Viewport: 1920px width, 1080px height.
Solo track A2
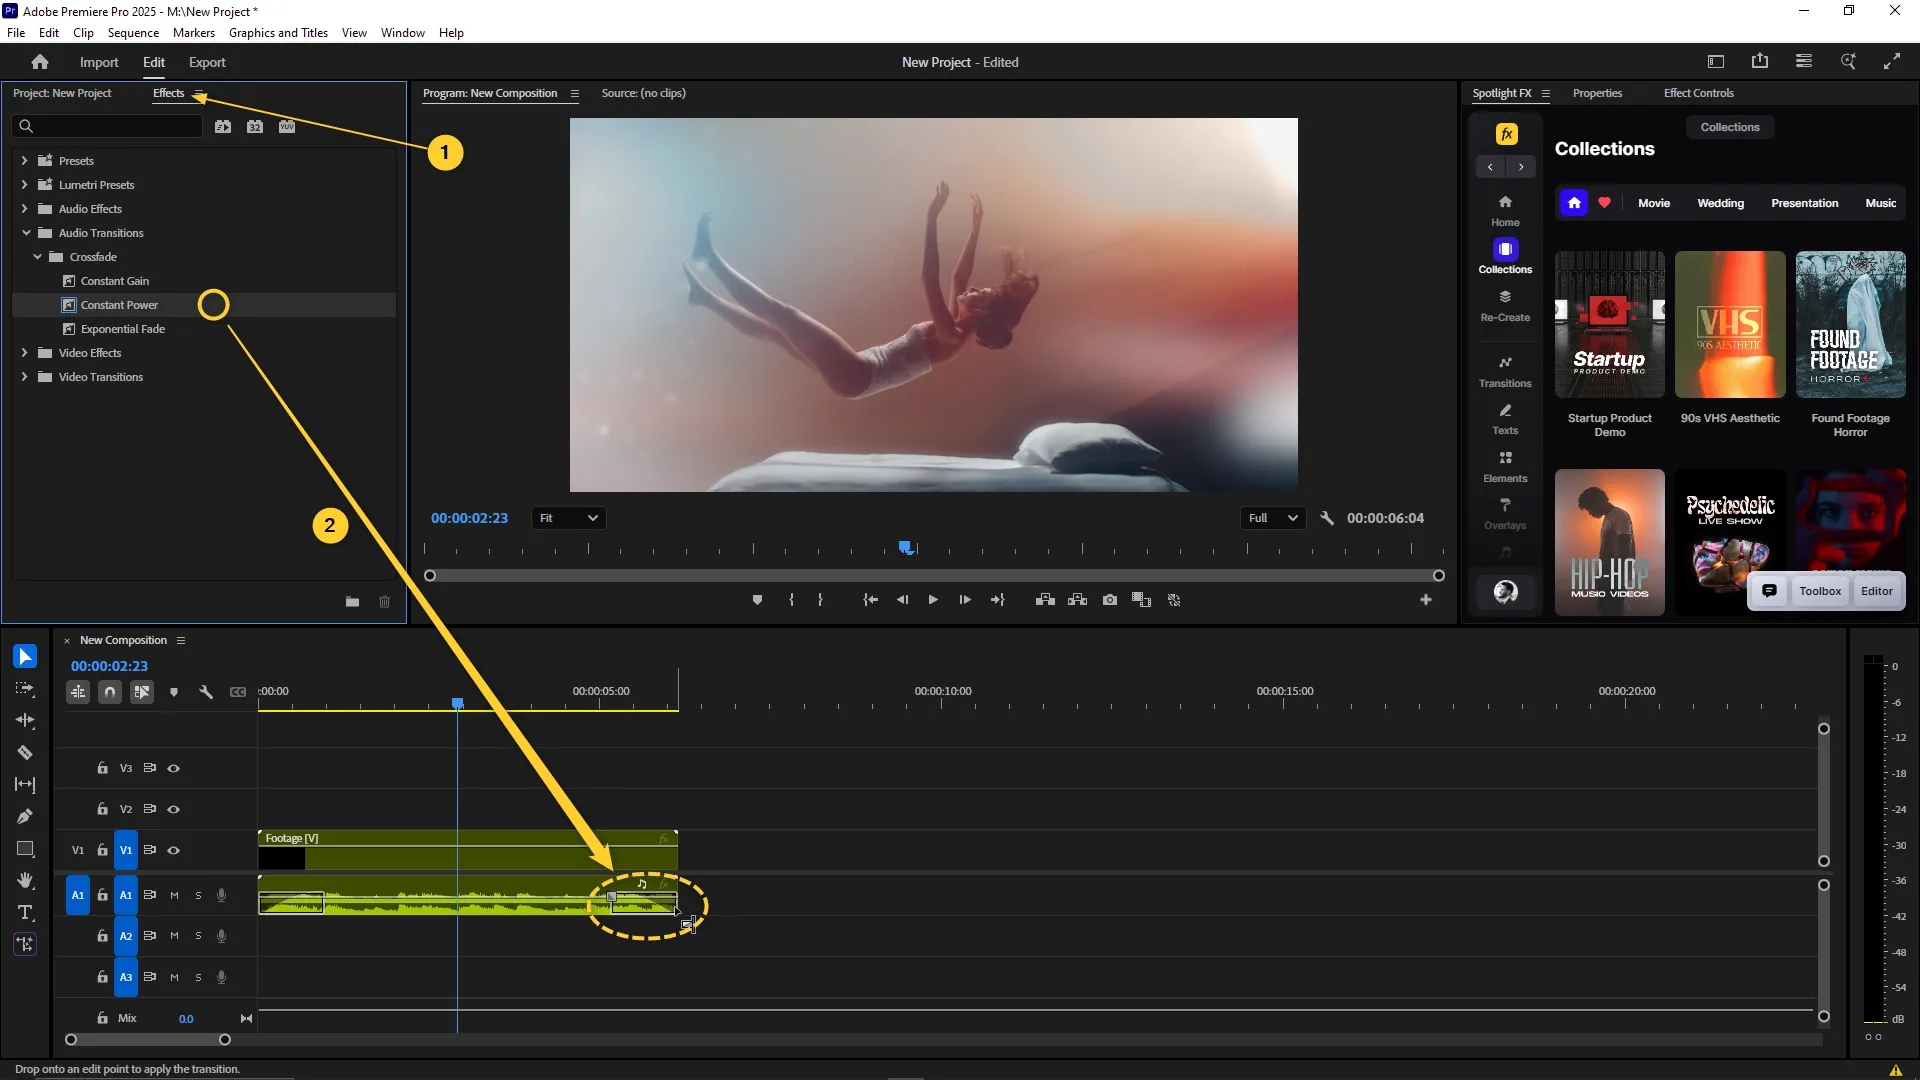198,937
